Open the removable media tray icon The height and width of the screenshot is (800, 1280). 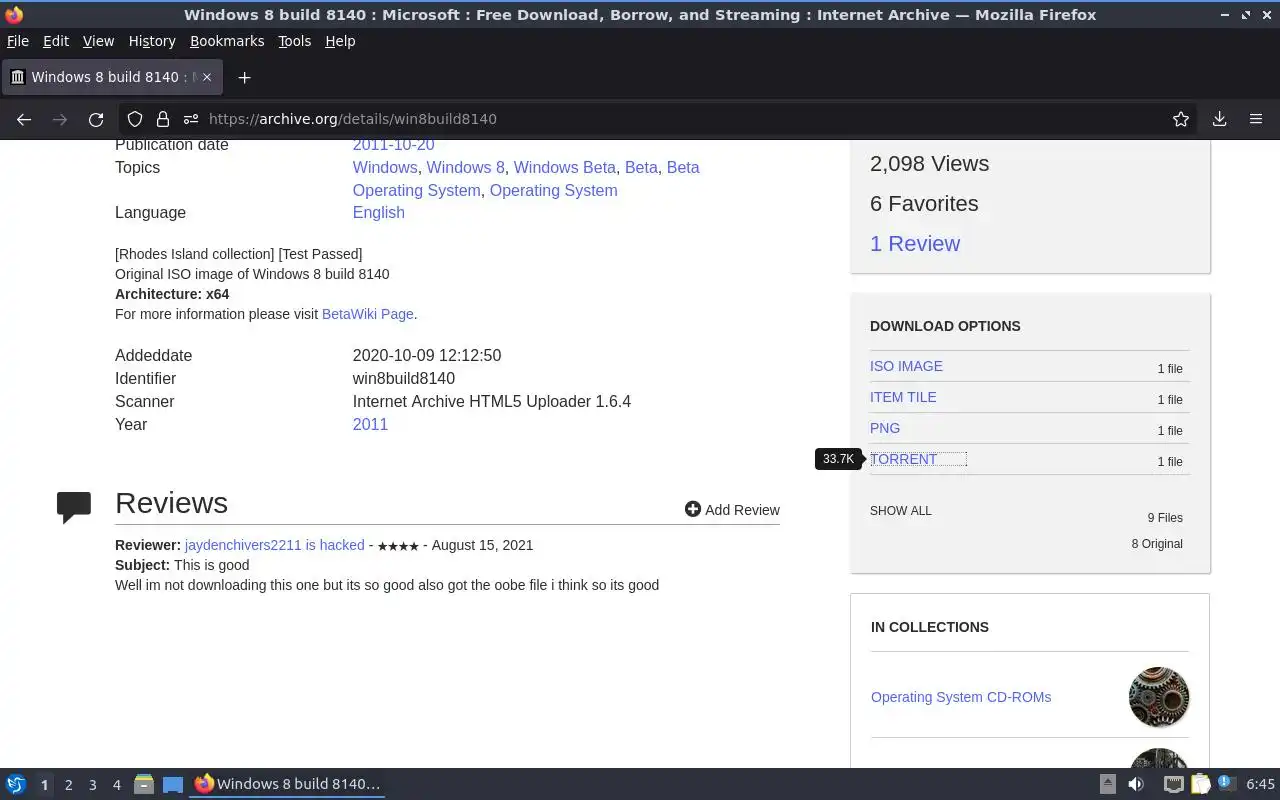1108,785
